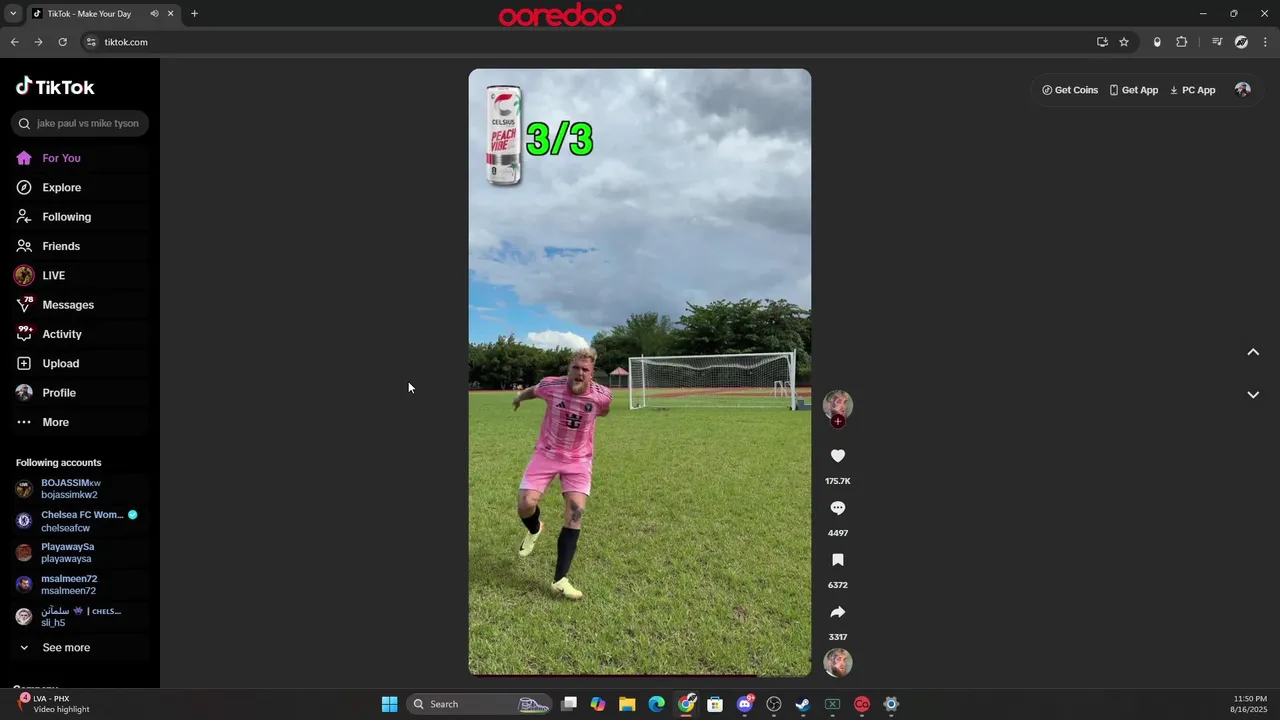Open Task View on taskbar
This screenshot has height=720, width=1280.
tap(569, 704)
